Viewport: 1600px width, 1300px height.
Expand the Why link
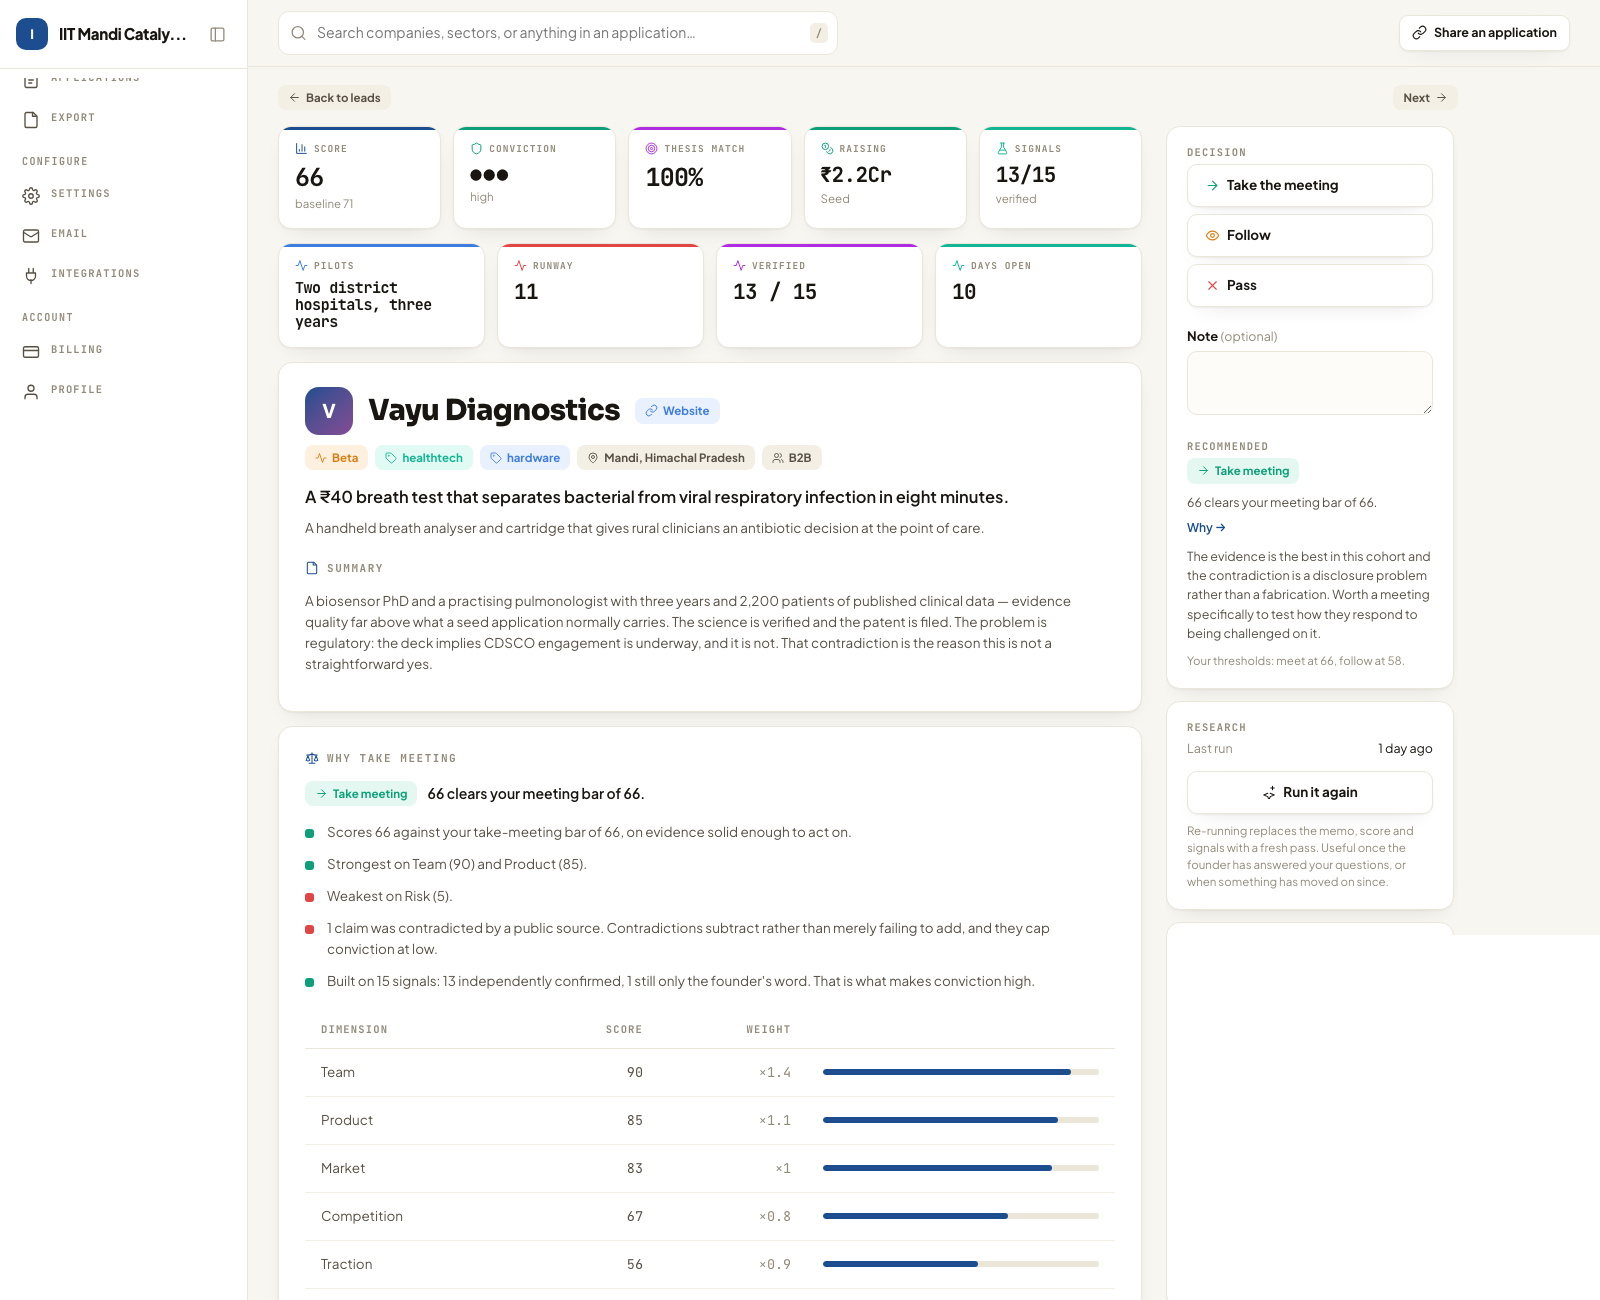1206,528
